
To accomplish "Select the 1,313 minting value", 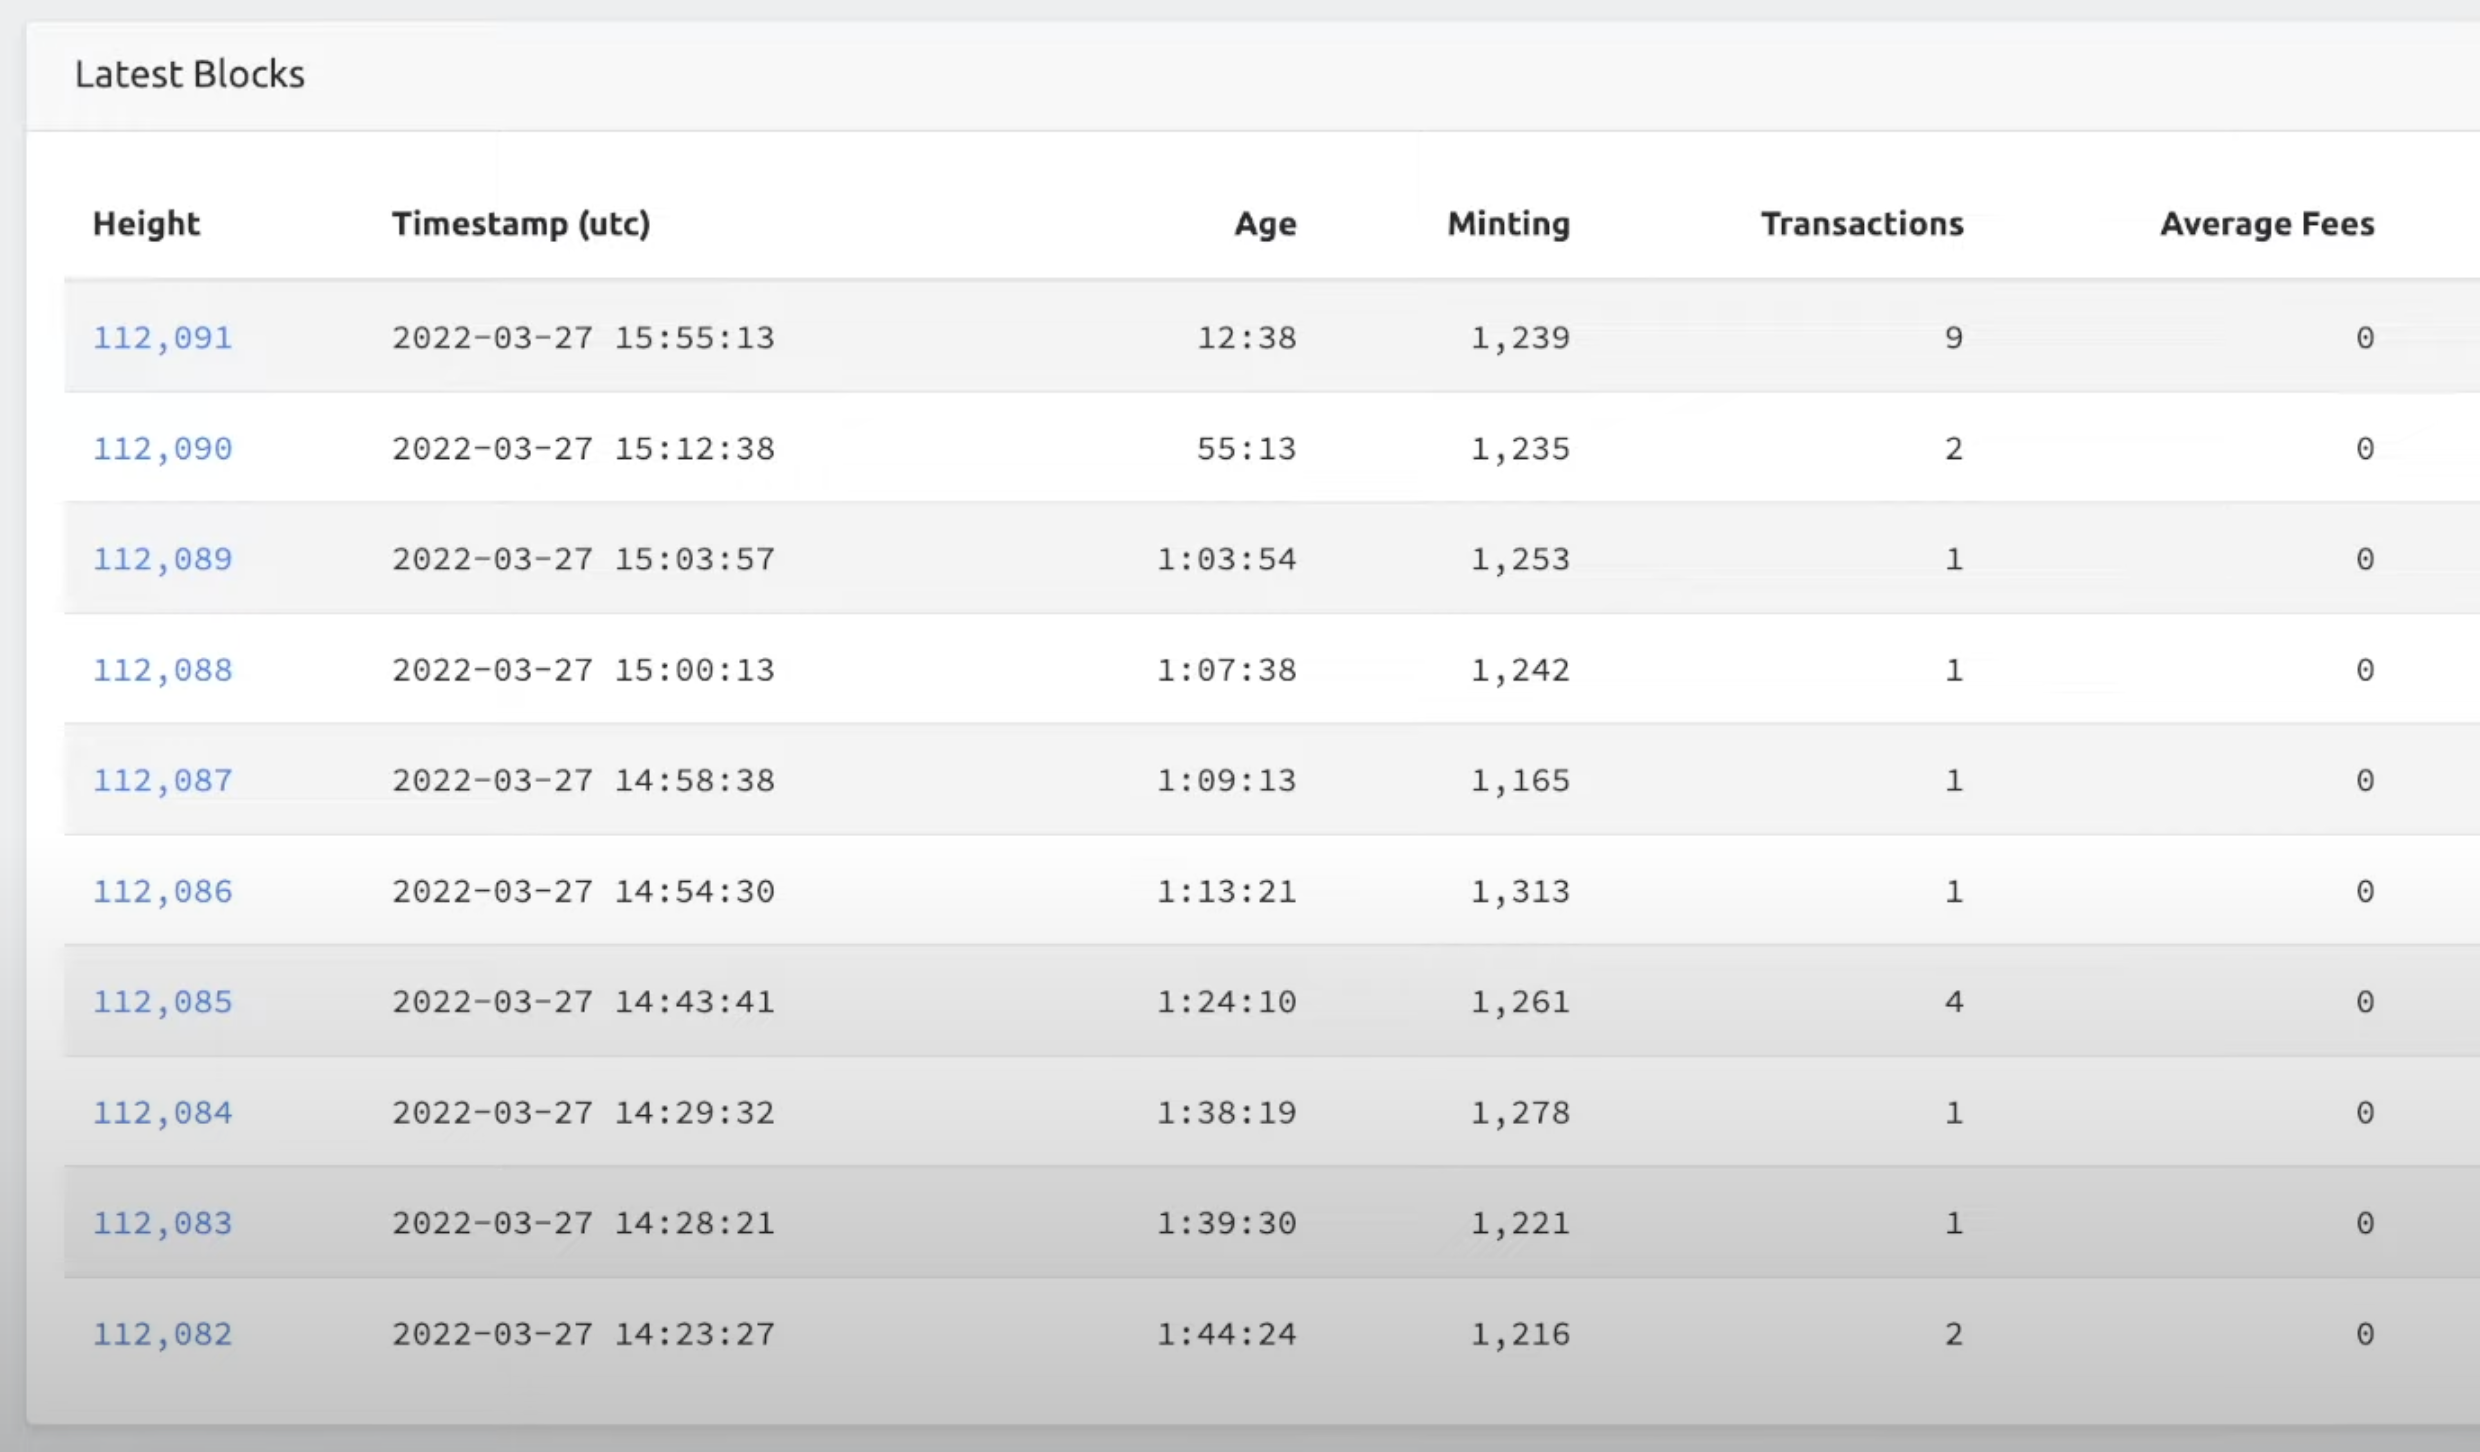I will [1520, 891].
